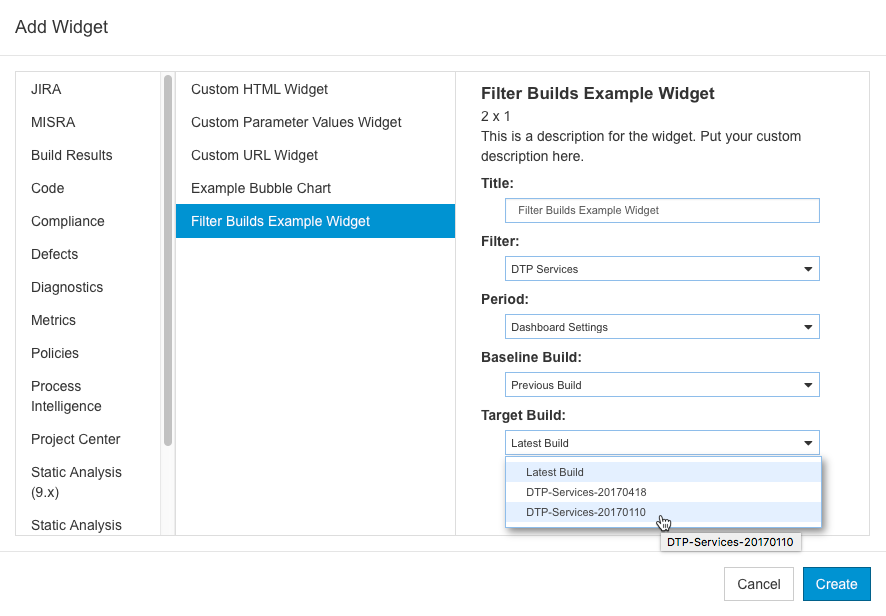Collapse the Target Build dropdown arrow

click(x=808, y=443)
